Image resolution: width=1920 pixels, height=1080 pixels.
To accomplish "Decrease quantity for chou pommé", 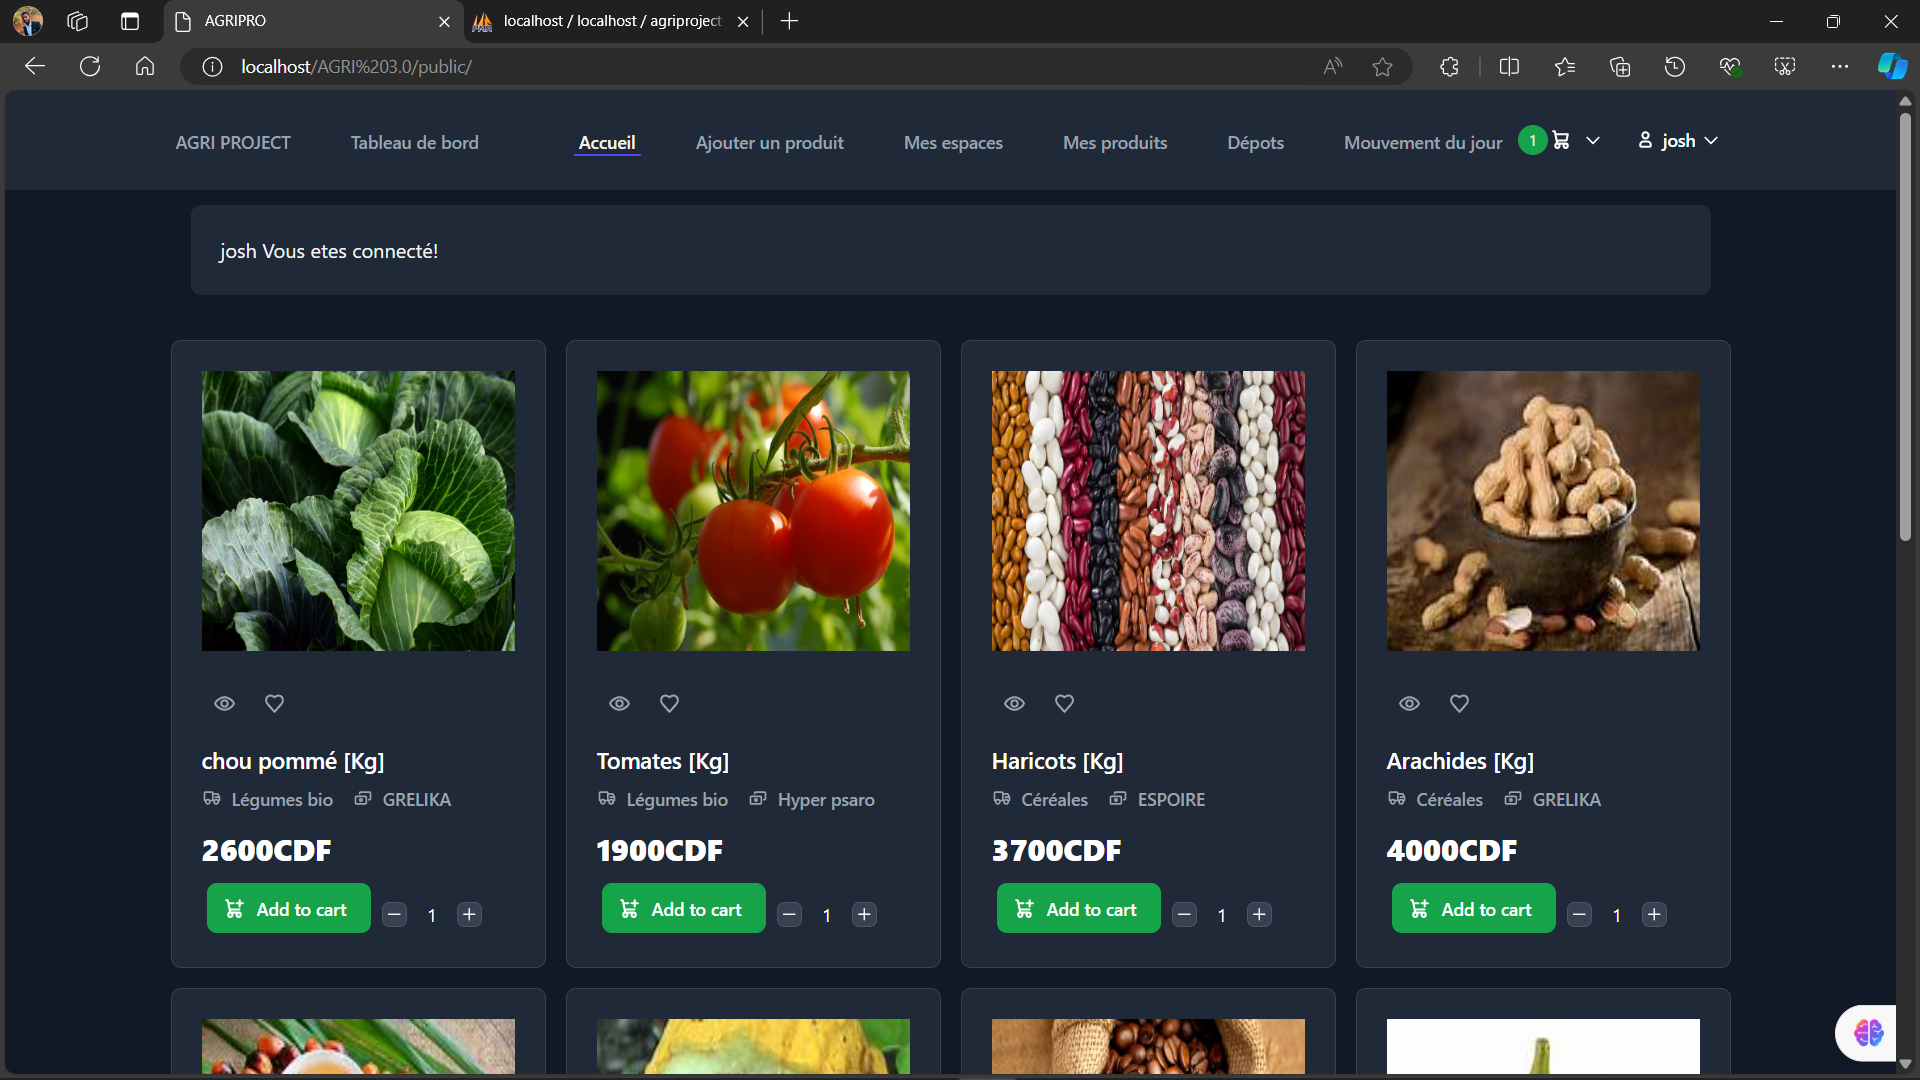I will coord(394,915).
